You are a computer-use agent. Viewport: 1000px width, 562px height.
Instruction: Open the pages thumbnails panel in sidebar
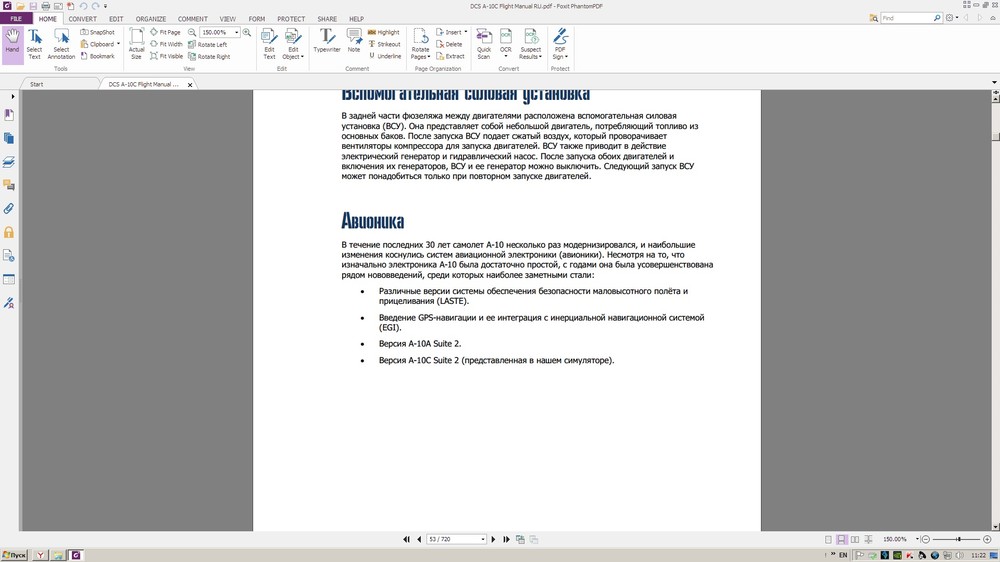9,138
